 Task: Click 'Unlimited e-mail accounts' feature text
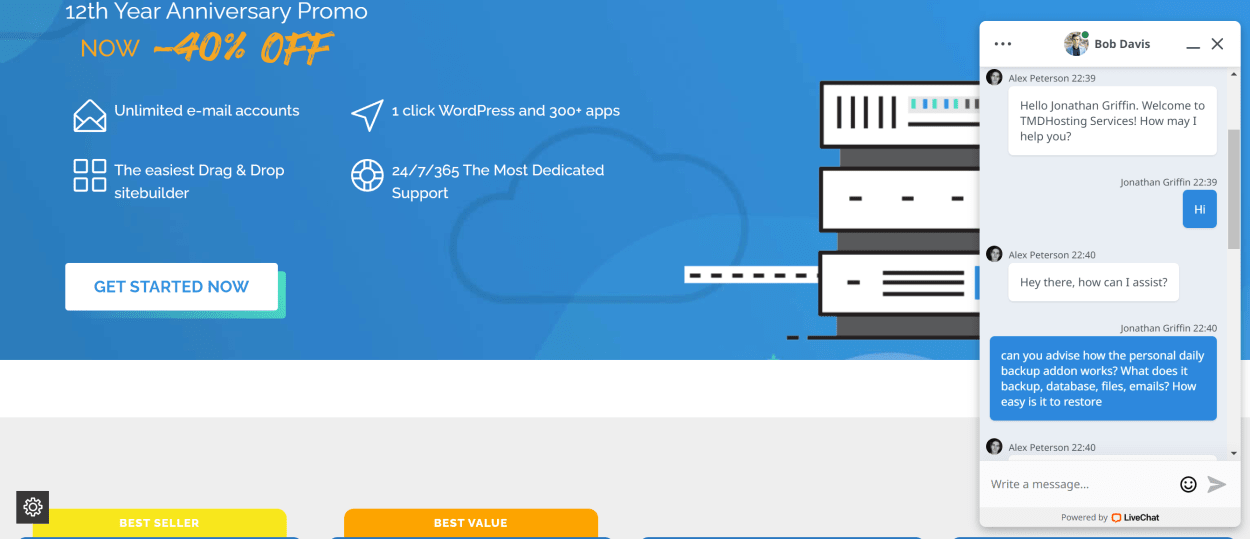click(x=207, y=111)
